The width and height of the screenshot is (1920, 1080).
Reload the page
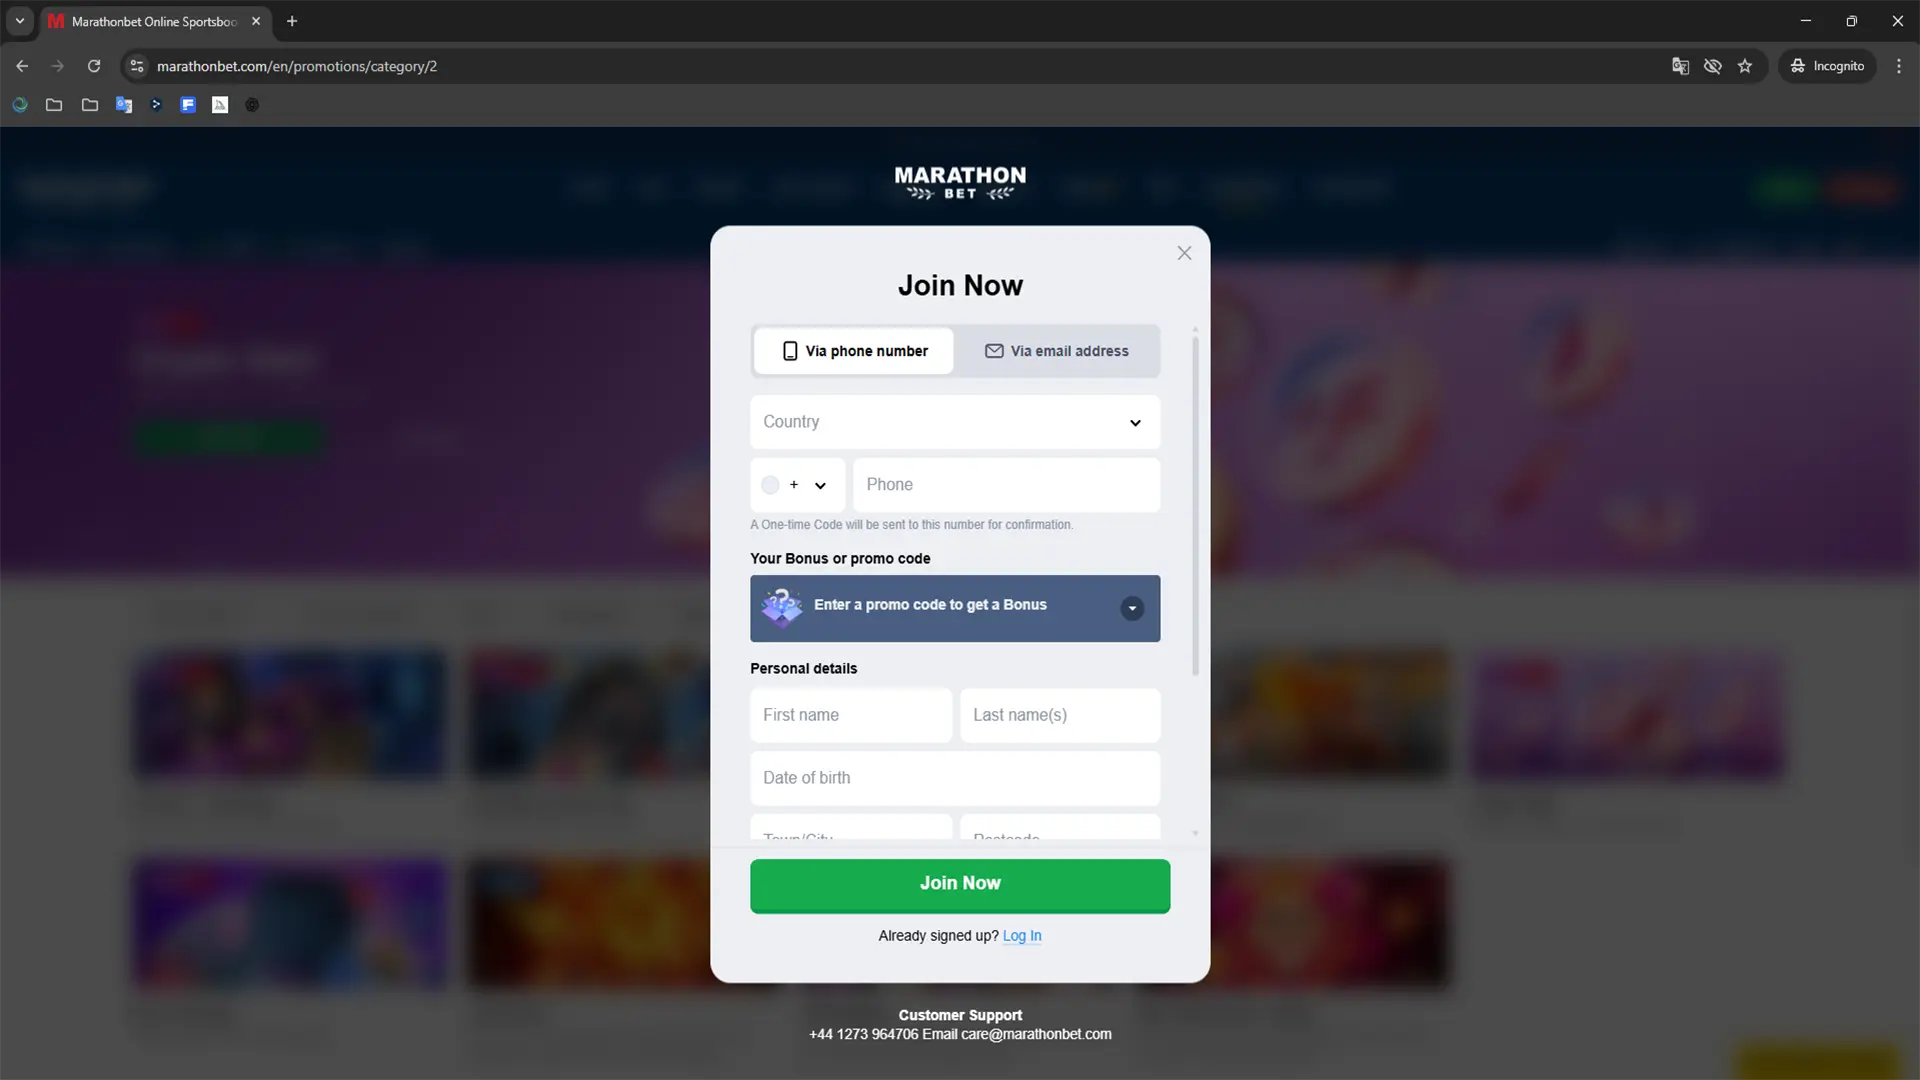[94, 66]
